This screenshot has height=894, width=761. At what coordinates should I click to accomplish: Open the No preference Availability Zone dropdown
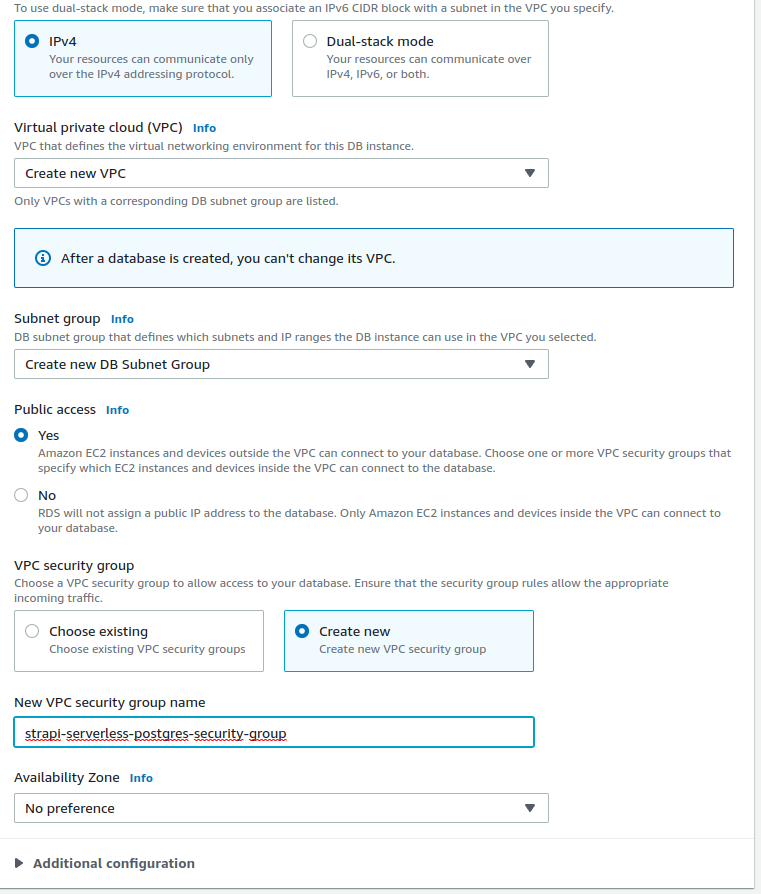281,808
